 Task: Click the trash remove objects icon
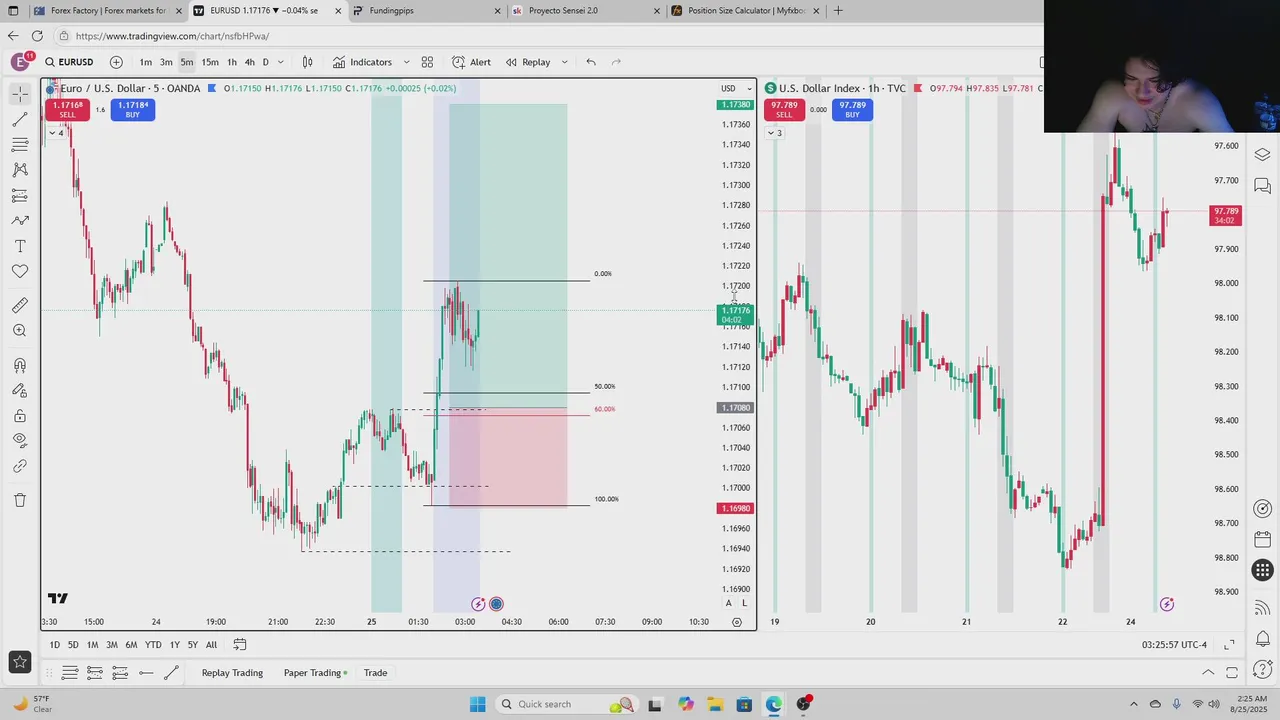[x=20, y=500]
